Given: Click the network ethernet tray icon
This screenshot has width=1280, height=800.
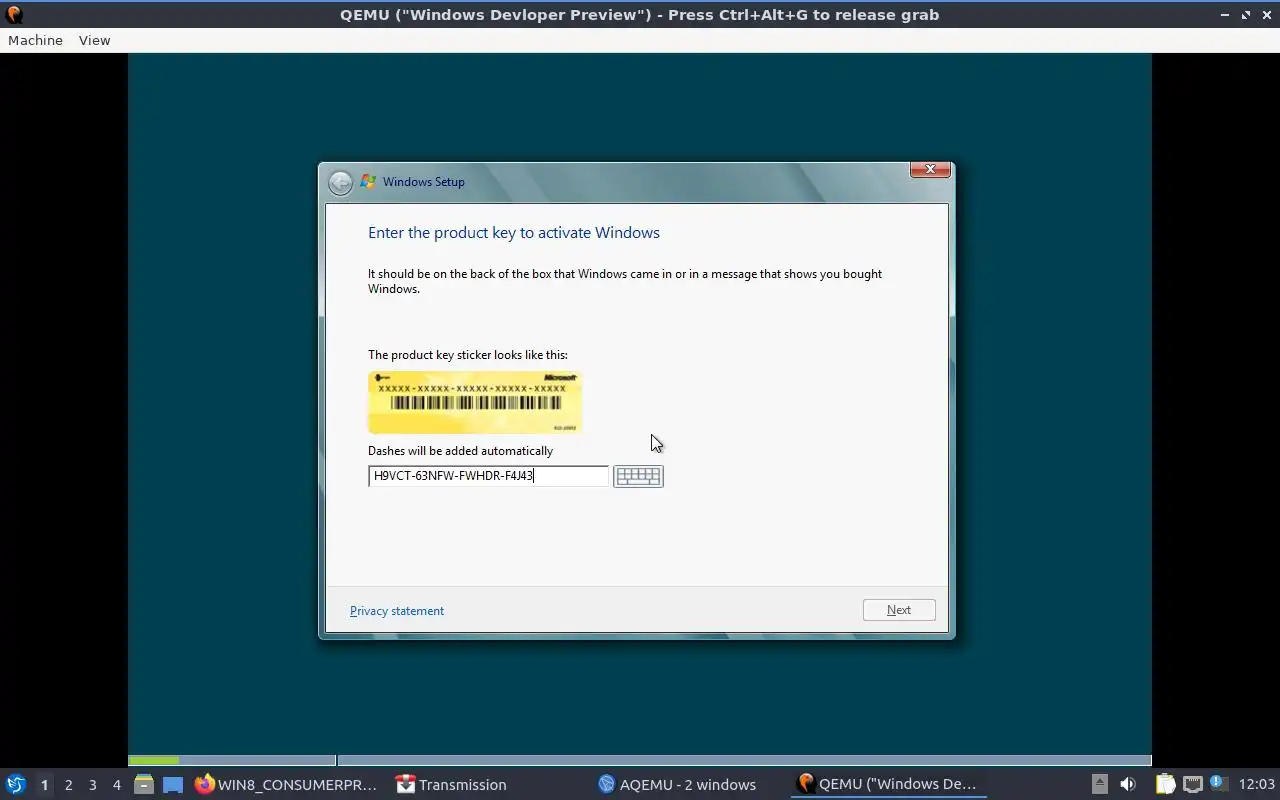Looking at the screenshot, I should coord(1192,784).
